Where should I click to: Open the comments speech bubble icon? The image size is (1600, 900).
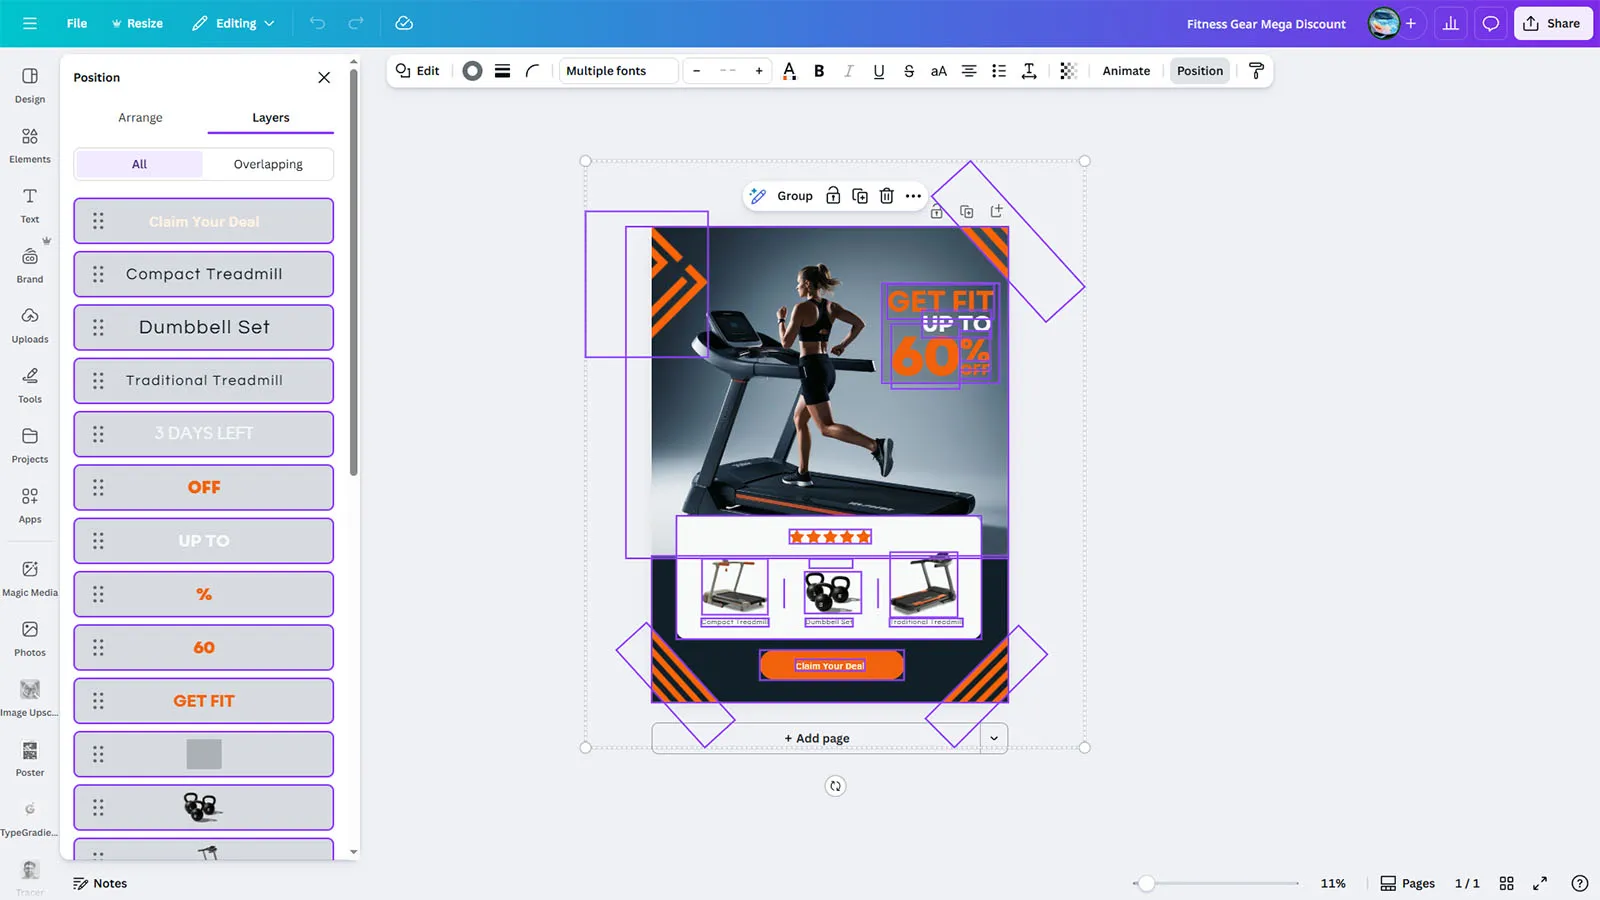click(1491, 24)
